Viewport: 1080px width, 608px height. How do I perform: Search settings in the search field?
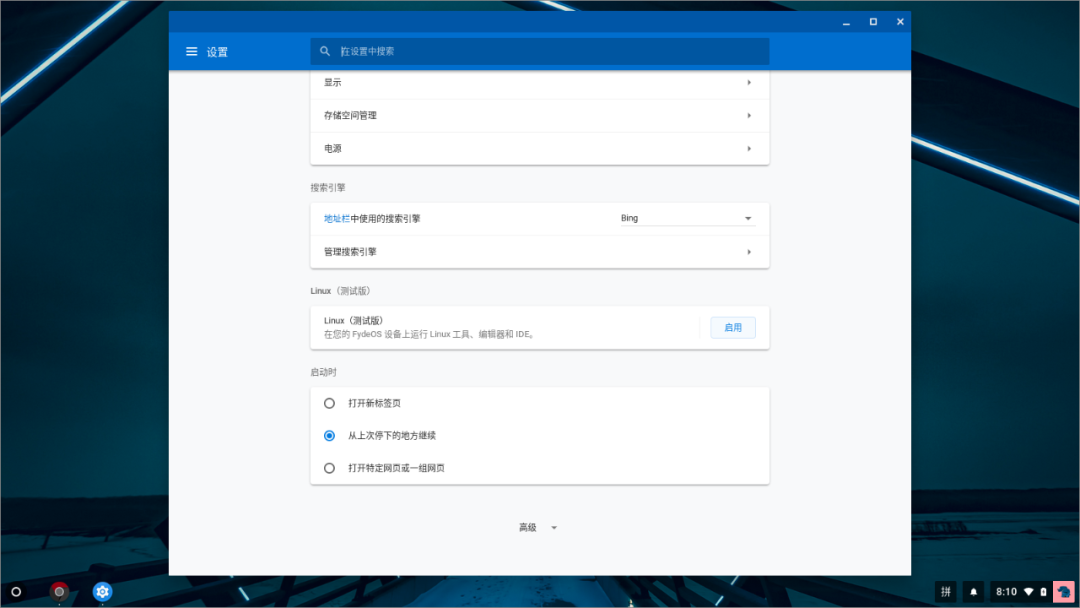[539, 51]
